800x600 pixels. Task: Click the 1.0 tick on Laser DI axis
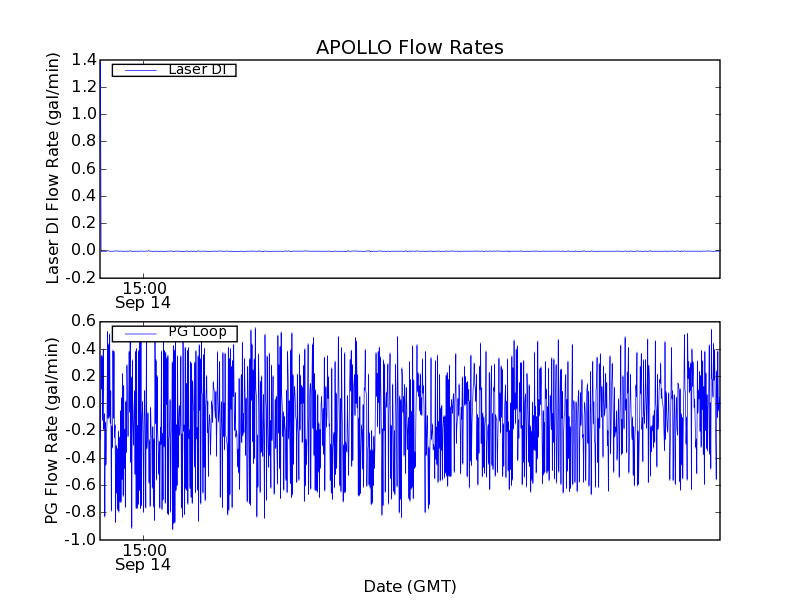coord(84,114)
